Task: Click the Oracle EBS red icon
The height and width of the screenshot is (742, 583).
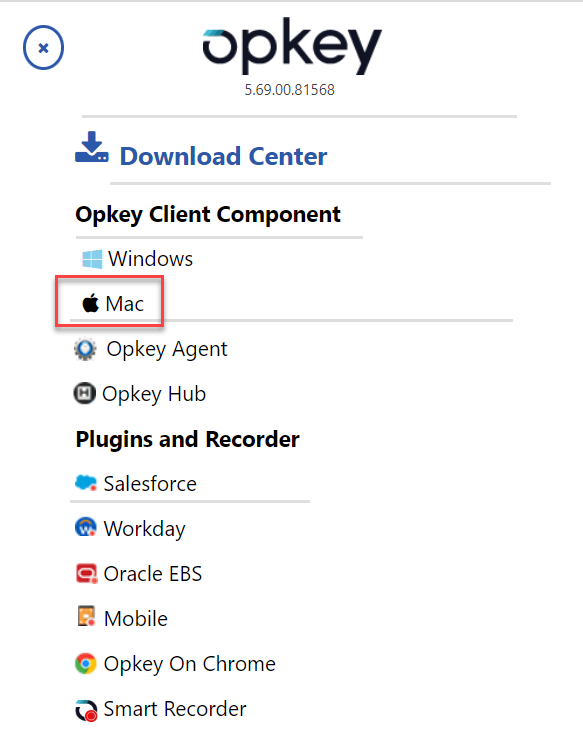Action: [87, 573]
